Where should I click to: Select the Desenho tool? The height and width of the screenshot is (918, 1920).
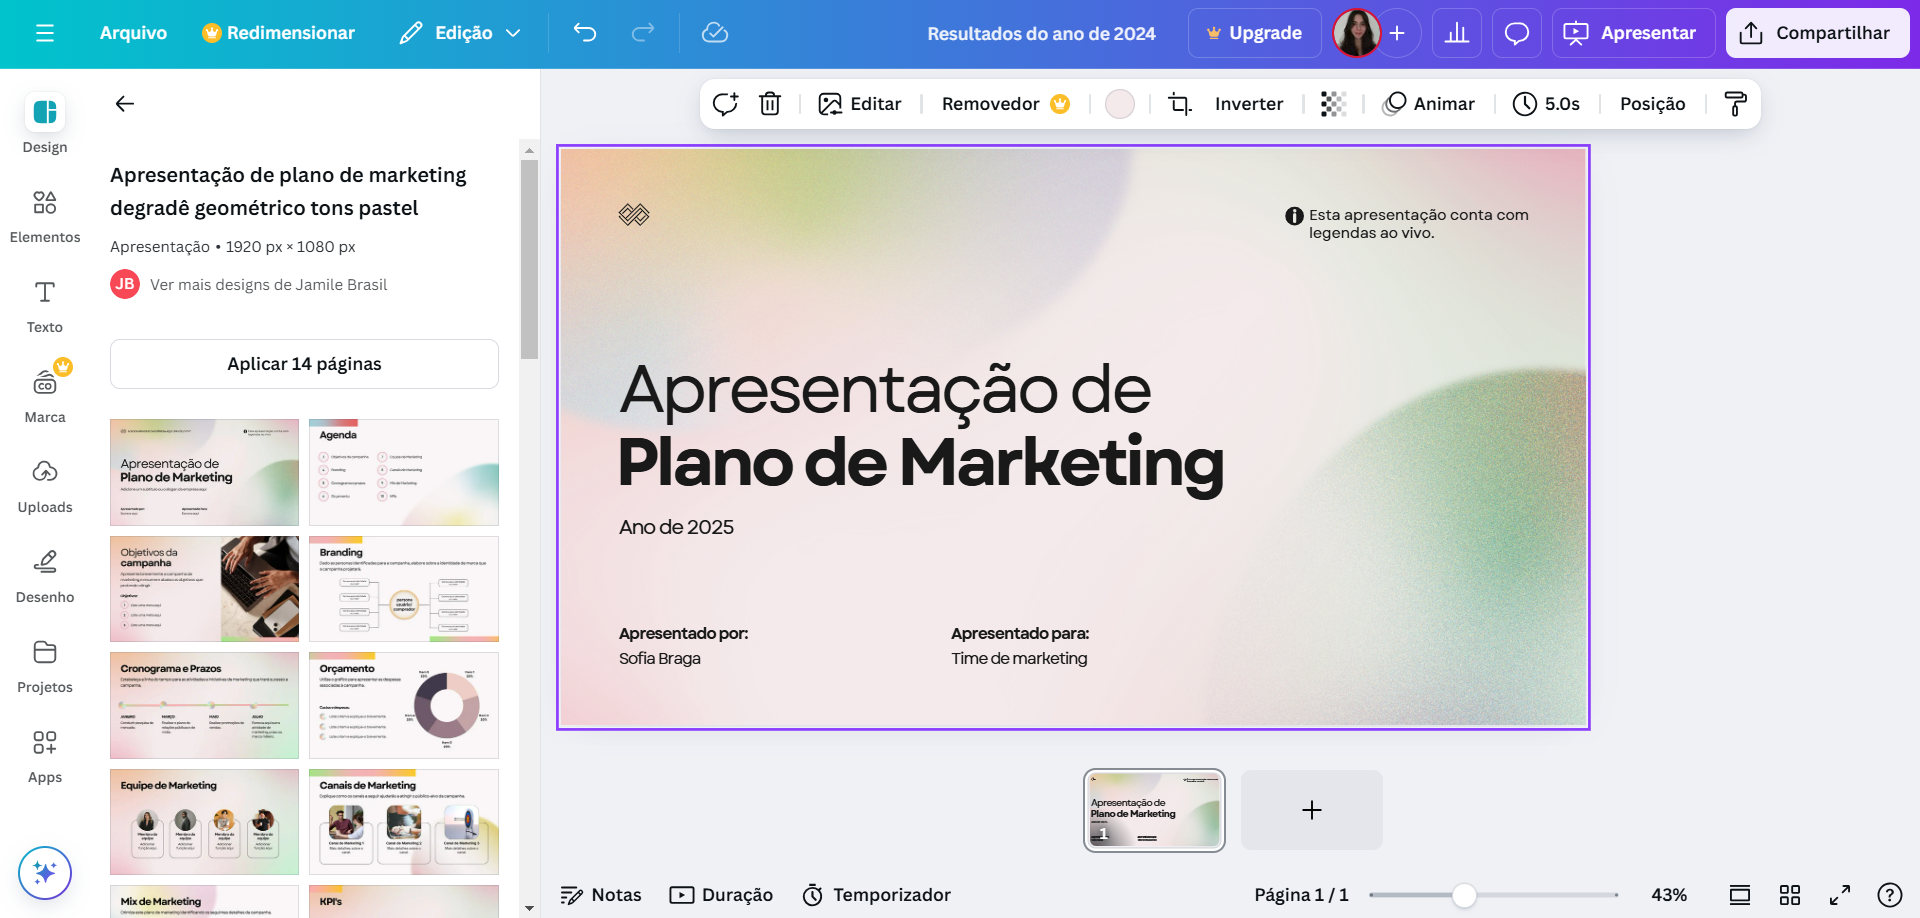coord(44,571)
